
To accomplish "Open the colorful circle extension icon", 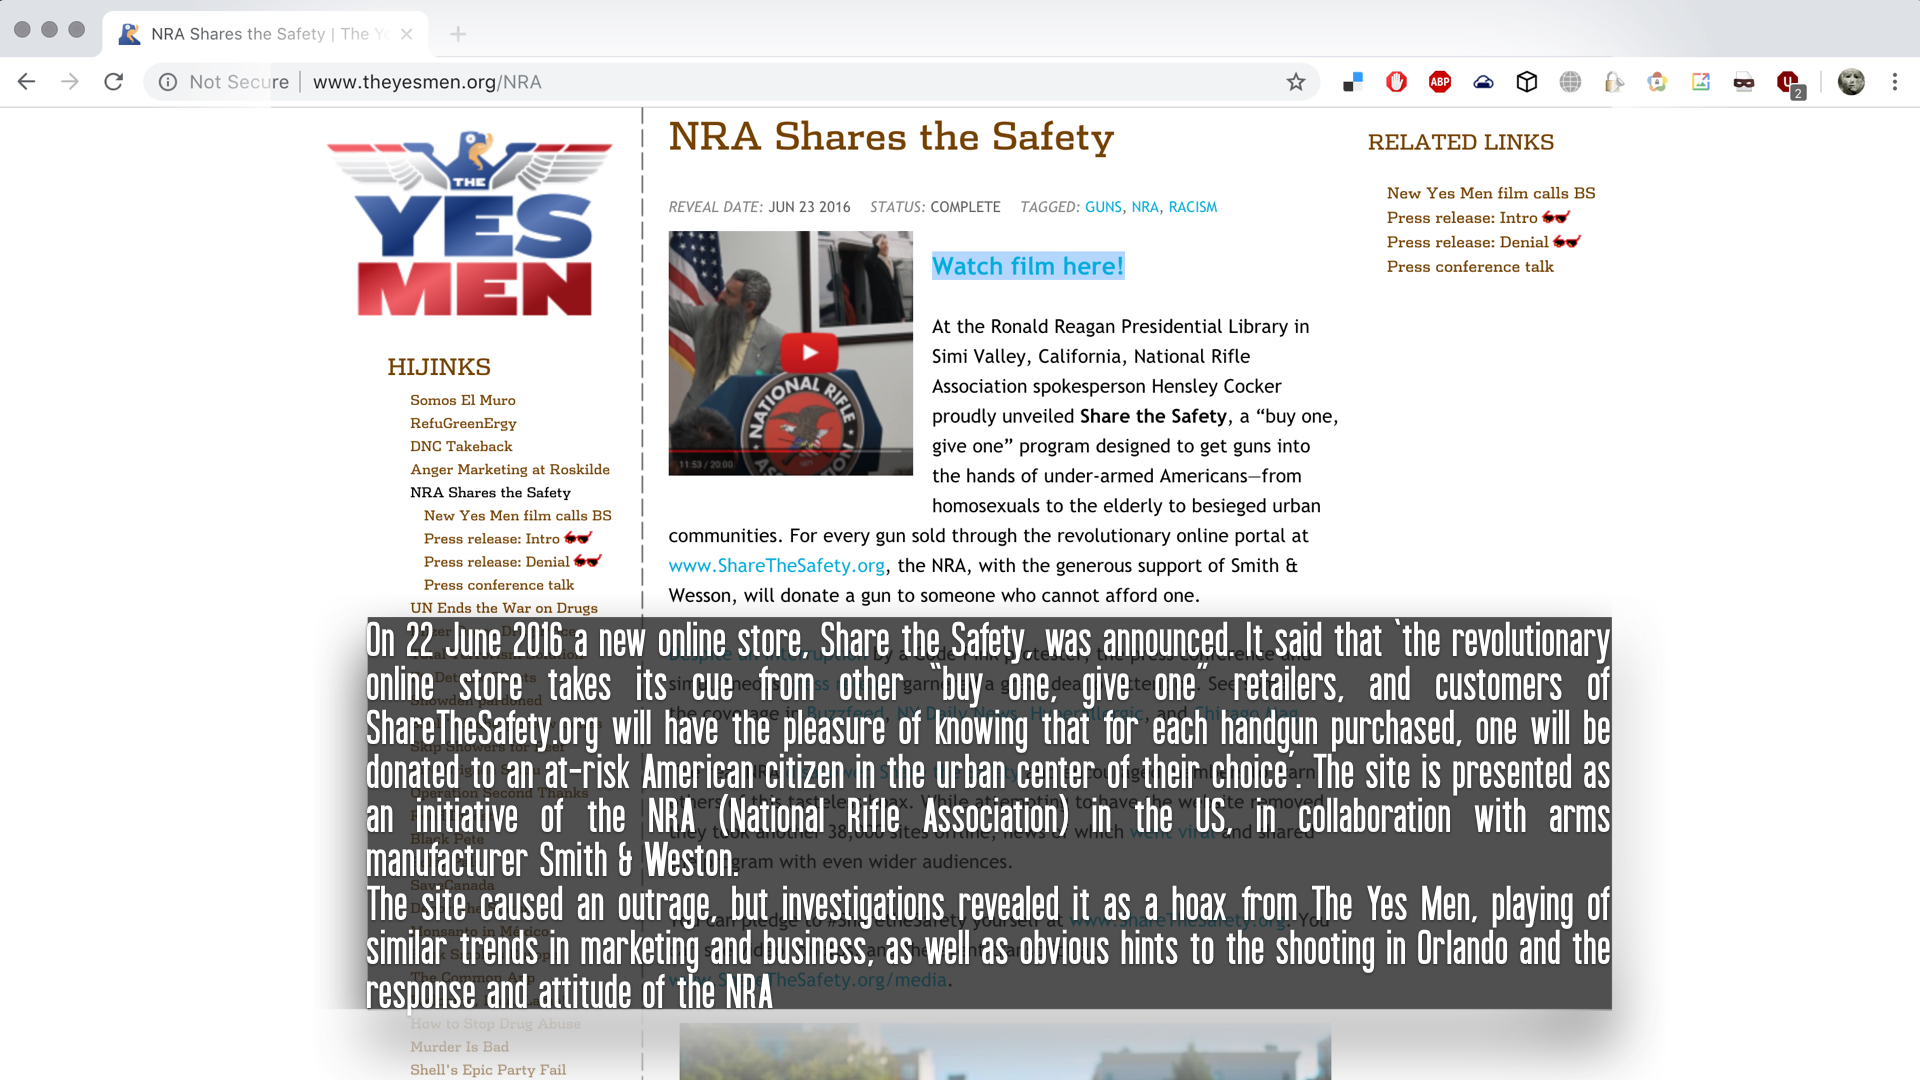I will (1657, 82).
